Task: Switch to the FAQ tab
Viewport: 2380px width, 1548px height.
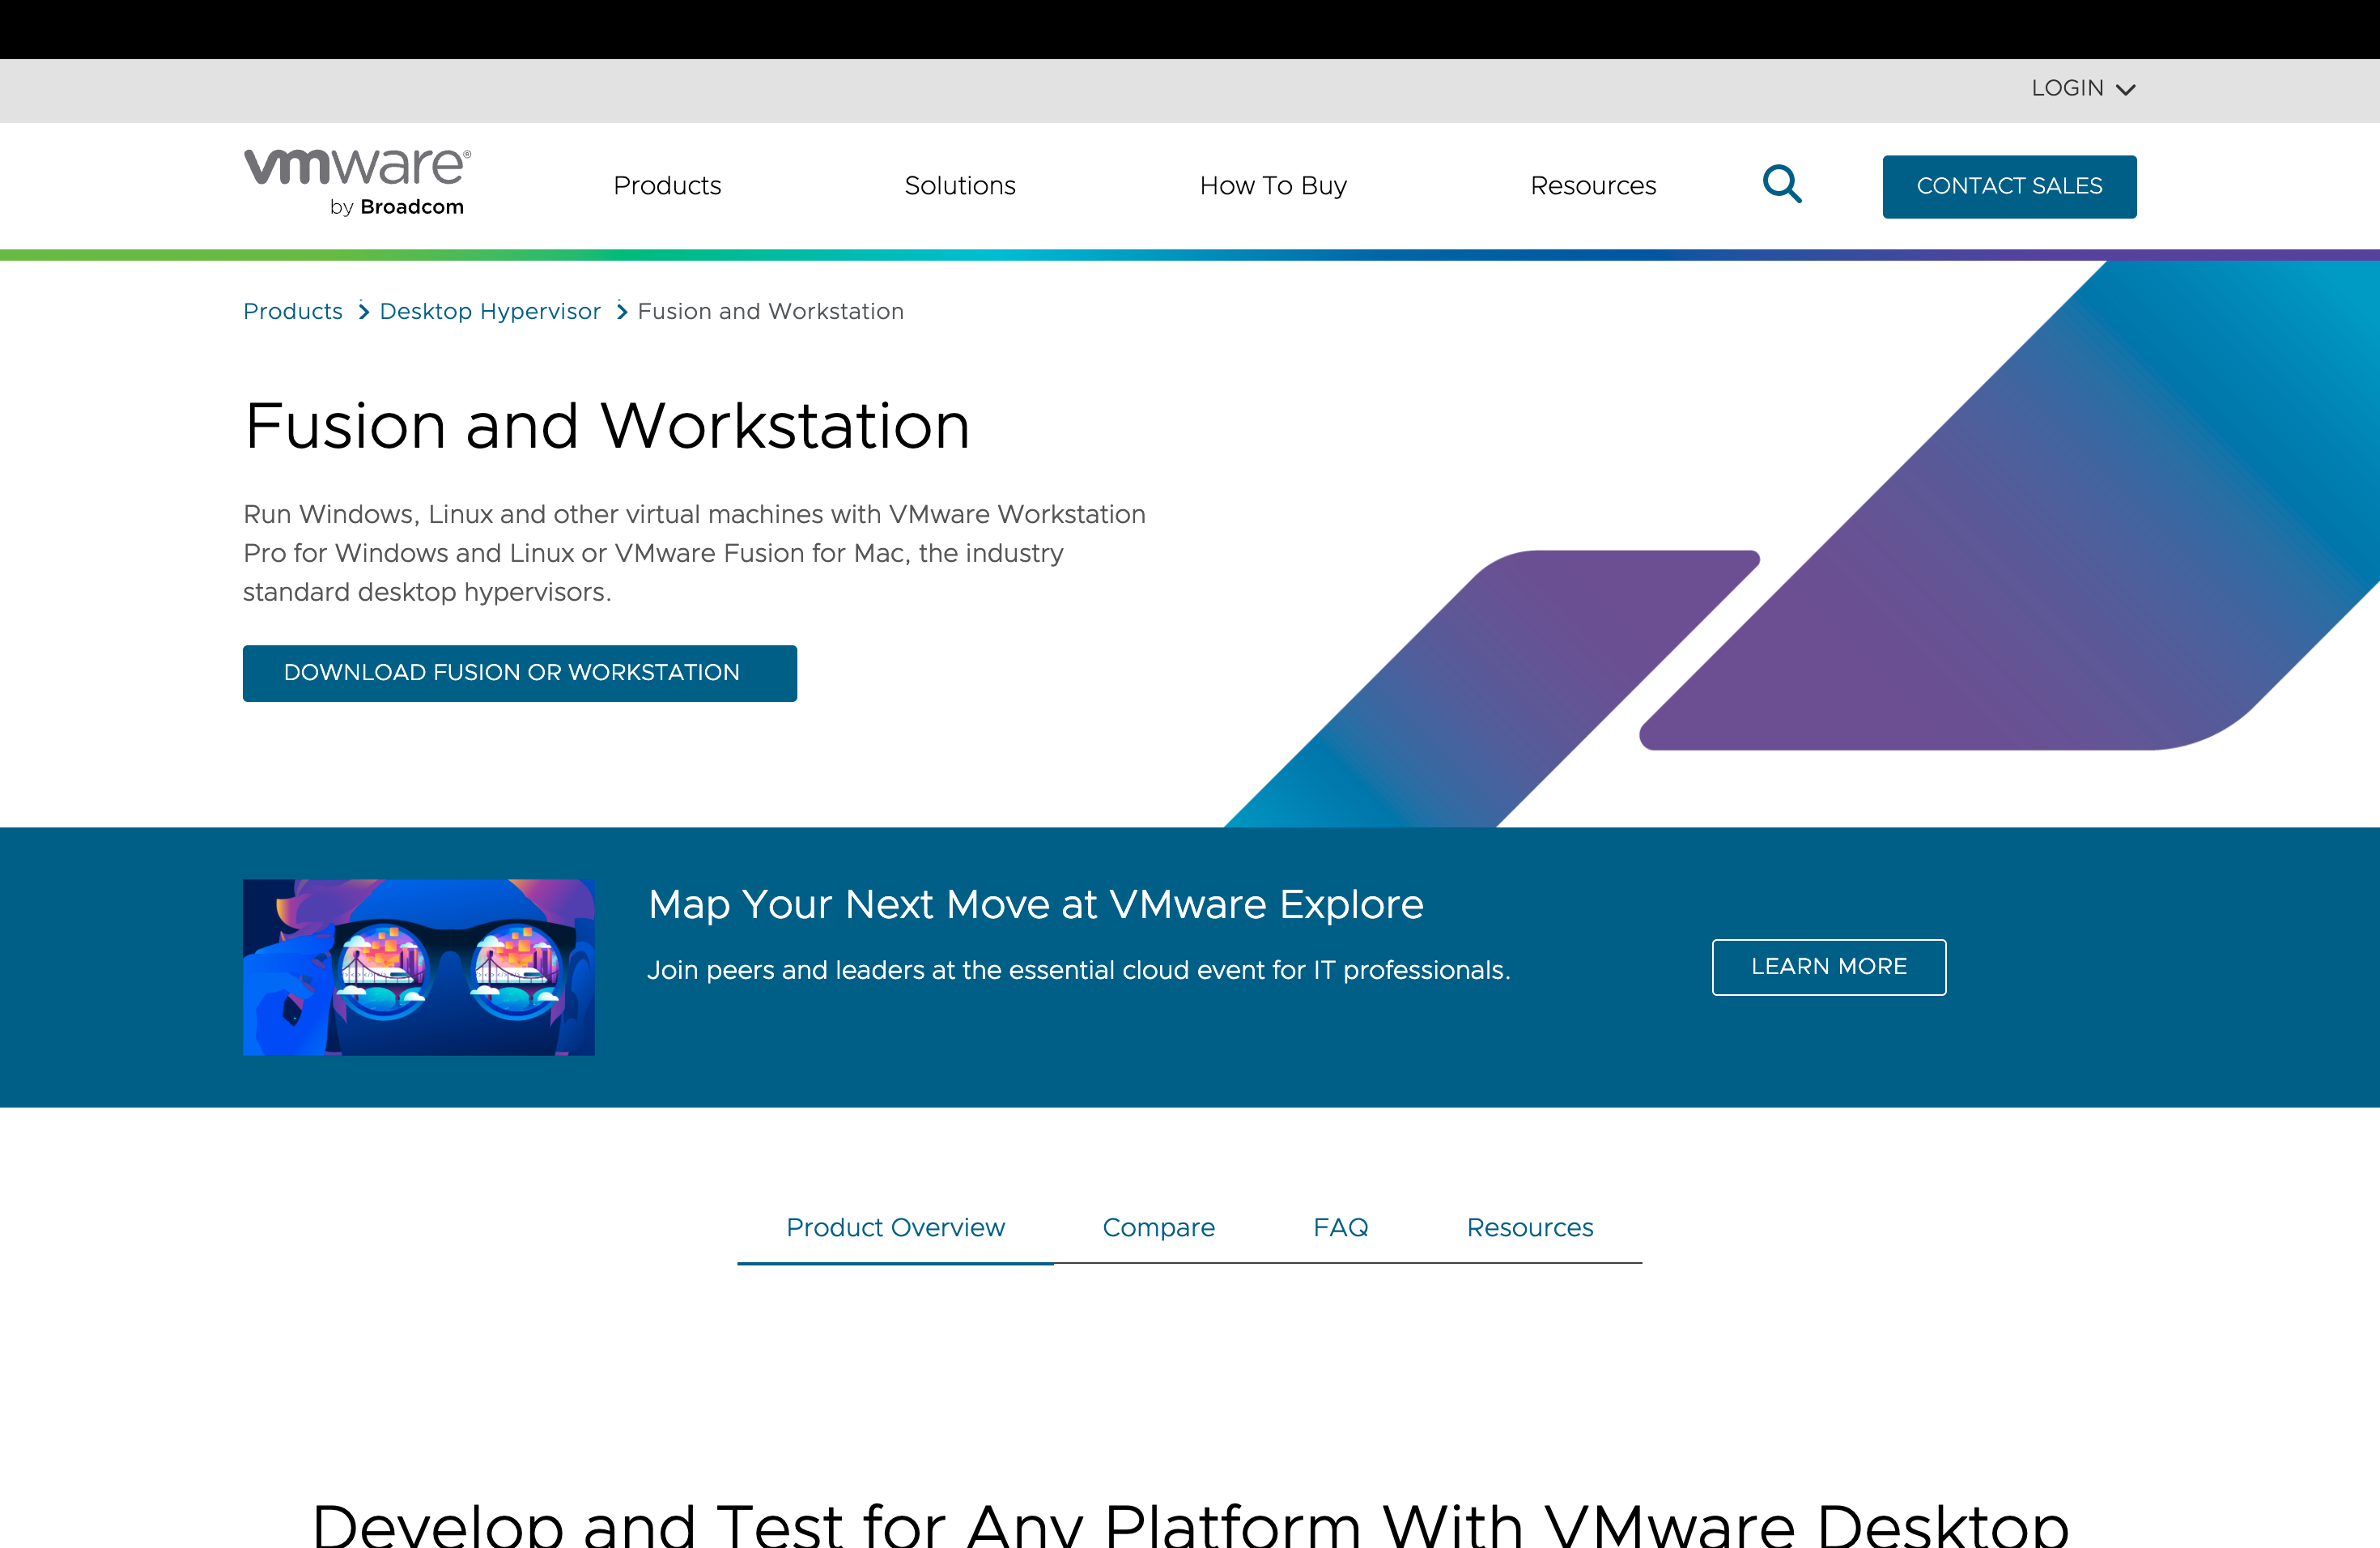Action: [1340, 1227]
